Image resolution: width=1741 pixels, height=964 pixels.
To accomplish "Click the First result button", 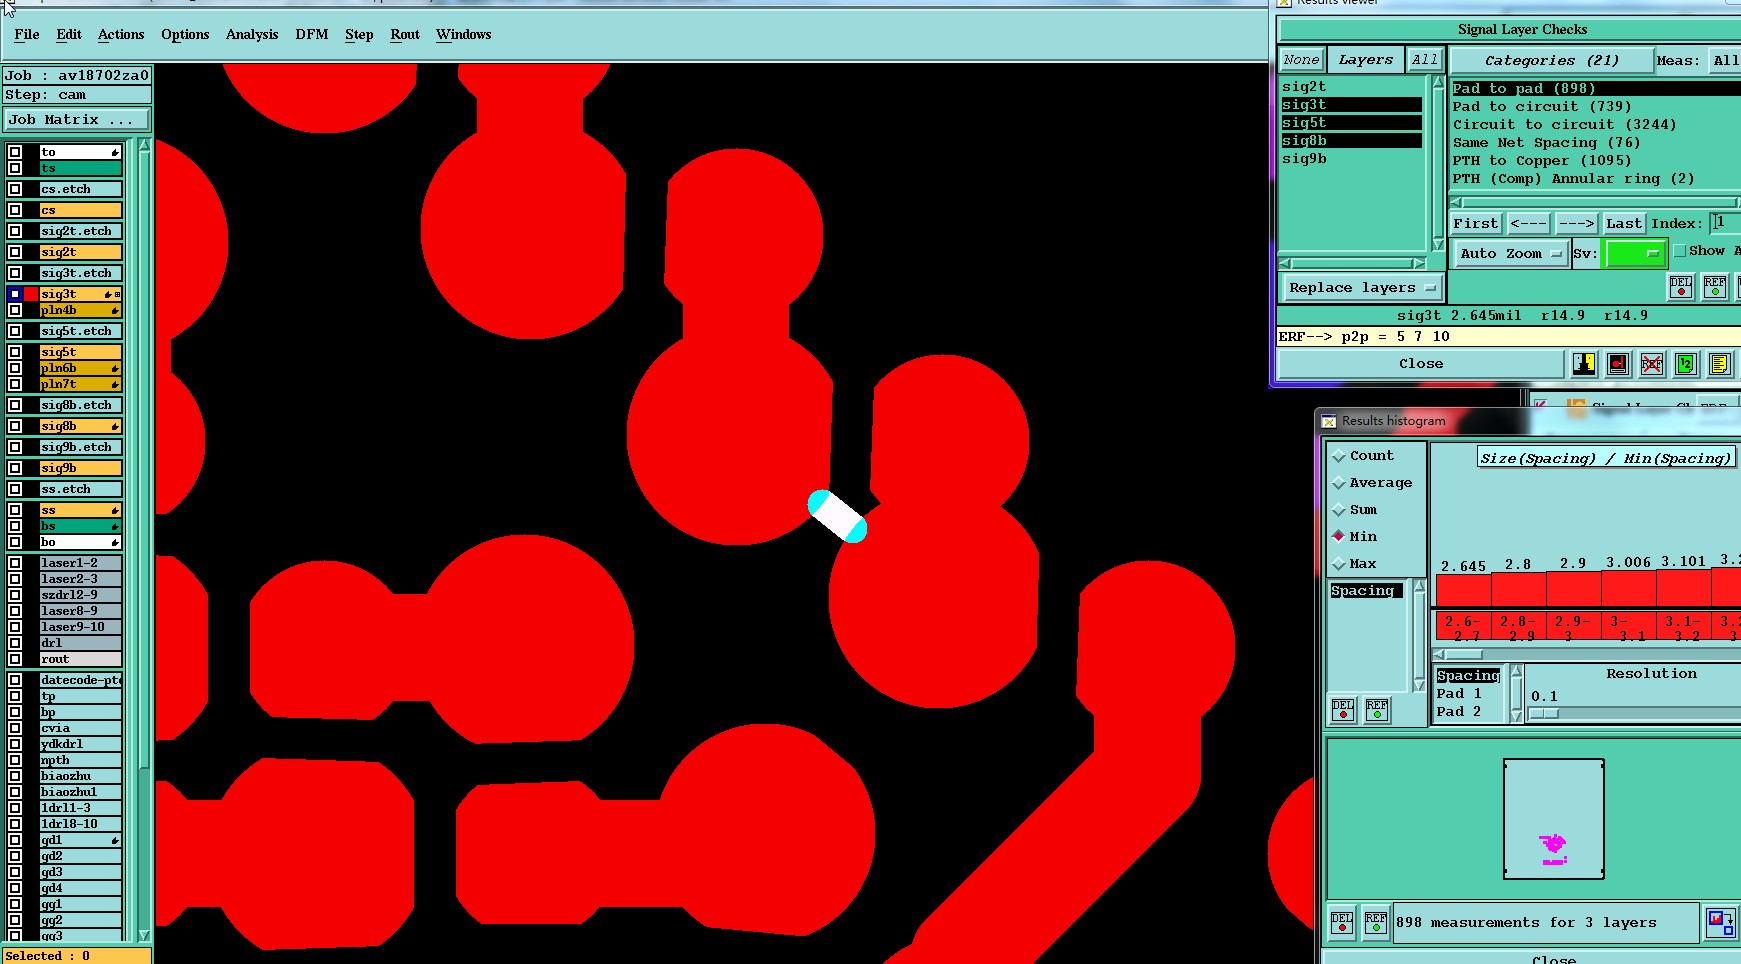I will point(1476,224).
